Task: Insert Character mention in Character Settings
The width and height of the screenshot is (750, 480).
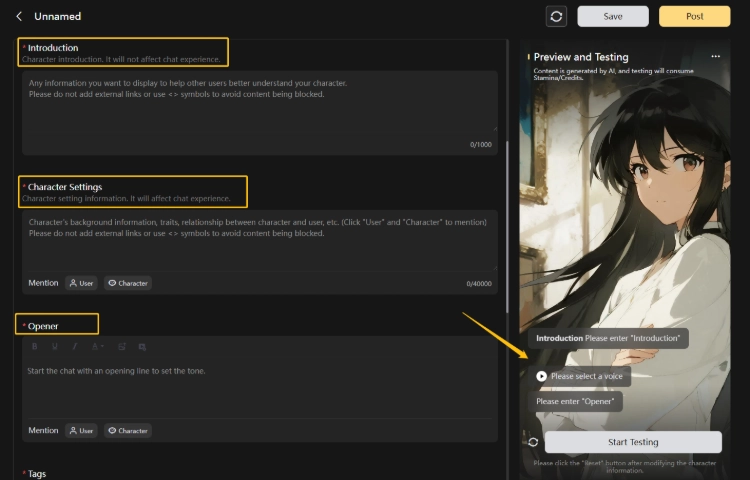Action: pos(128,283)
